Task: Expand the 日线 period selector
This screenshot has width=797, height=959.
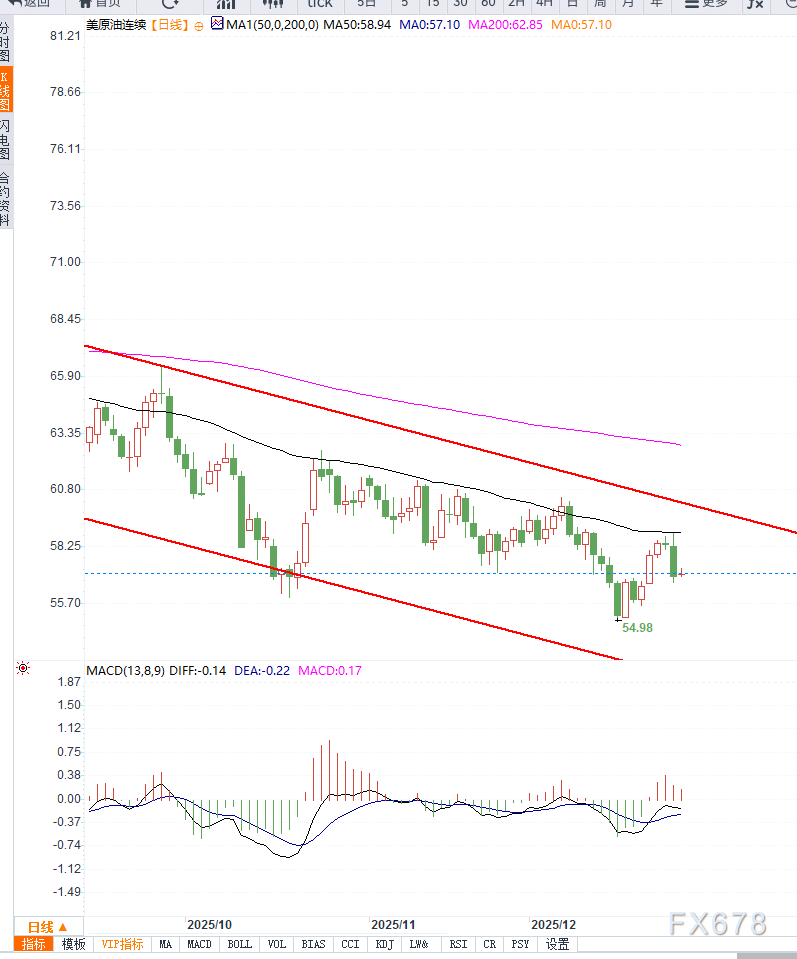Action: 48,927
